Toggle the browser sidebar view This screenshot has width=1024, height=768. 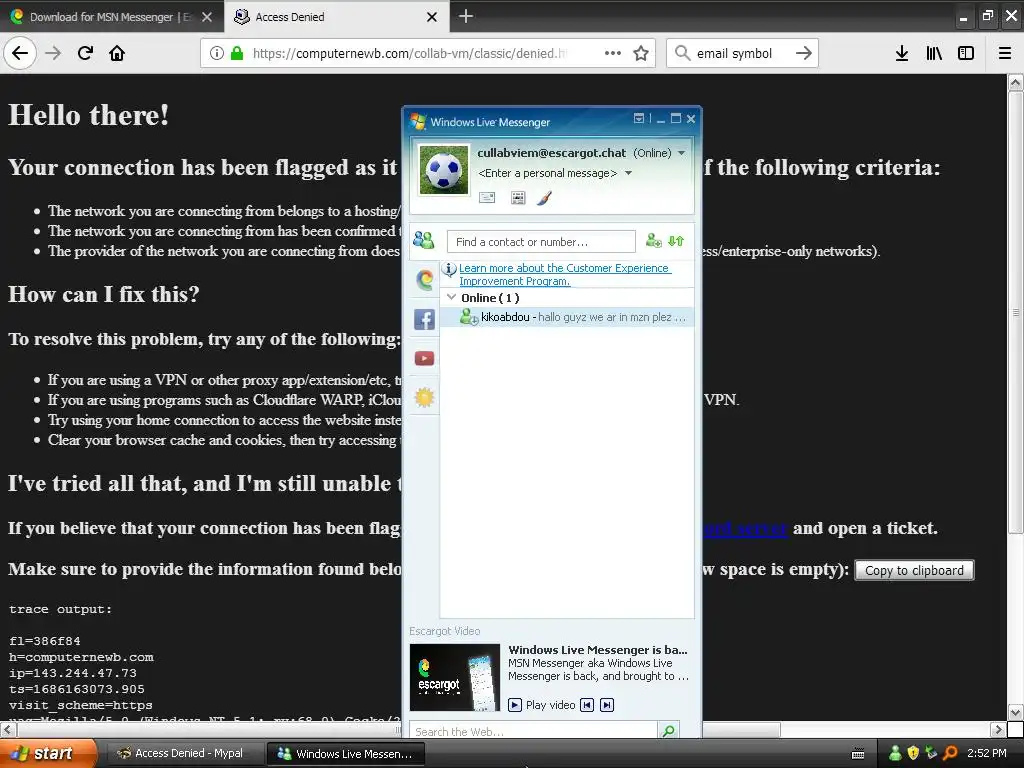click(x=966, y=53)
